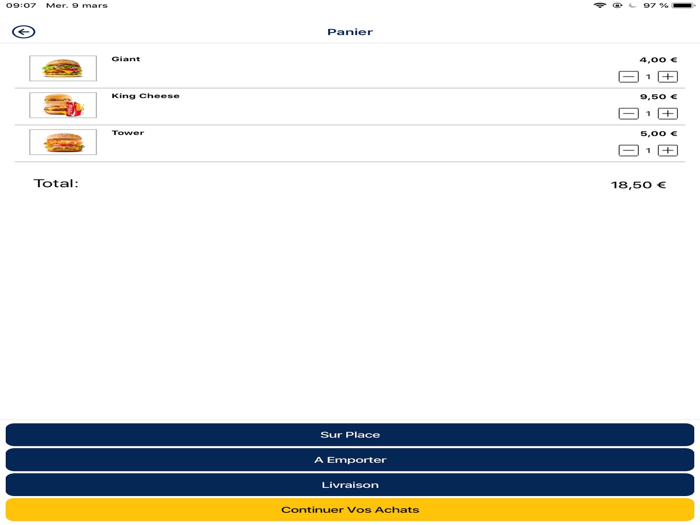
Task: Tap the battery indicator icon
Action: pyautogui.click(x=684, y=5)
